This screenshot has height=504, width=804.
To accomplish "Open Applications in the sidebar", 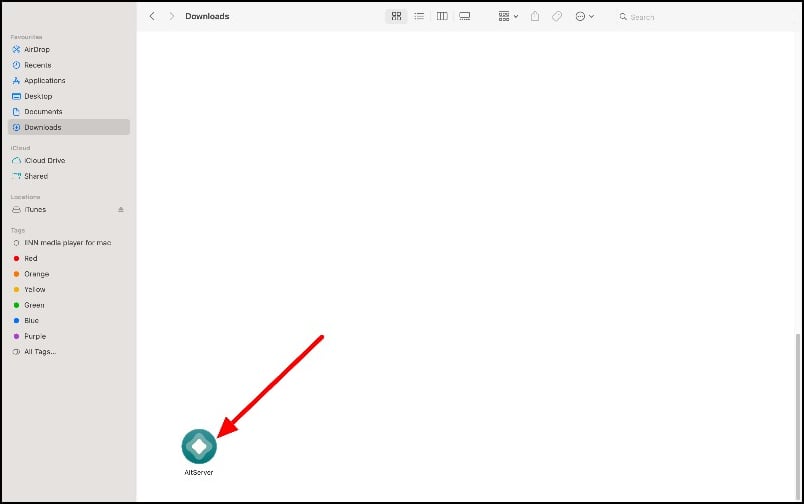I will point(69,80).
